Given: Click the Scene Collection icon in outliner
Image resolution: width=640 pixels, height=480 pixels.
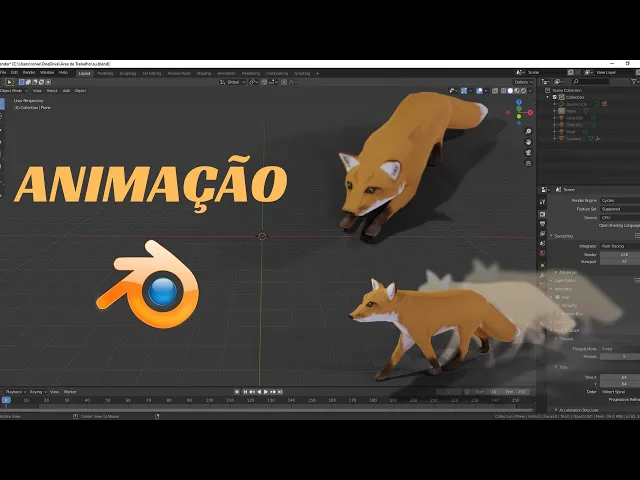Looking at the screenshot, I should point(548,90).
